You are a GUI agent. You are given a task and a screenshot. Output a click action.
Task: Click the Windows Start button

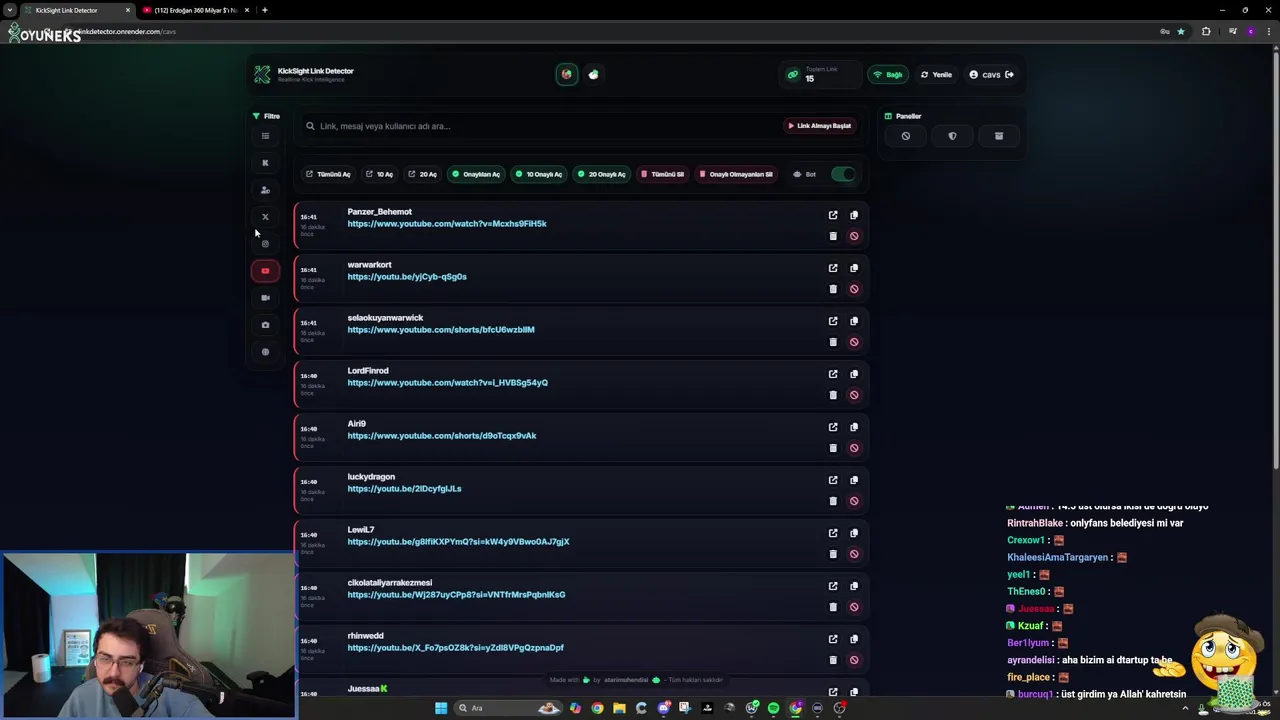[441, 708]
